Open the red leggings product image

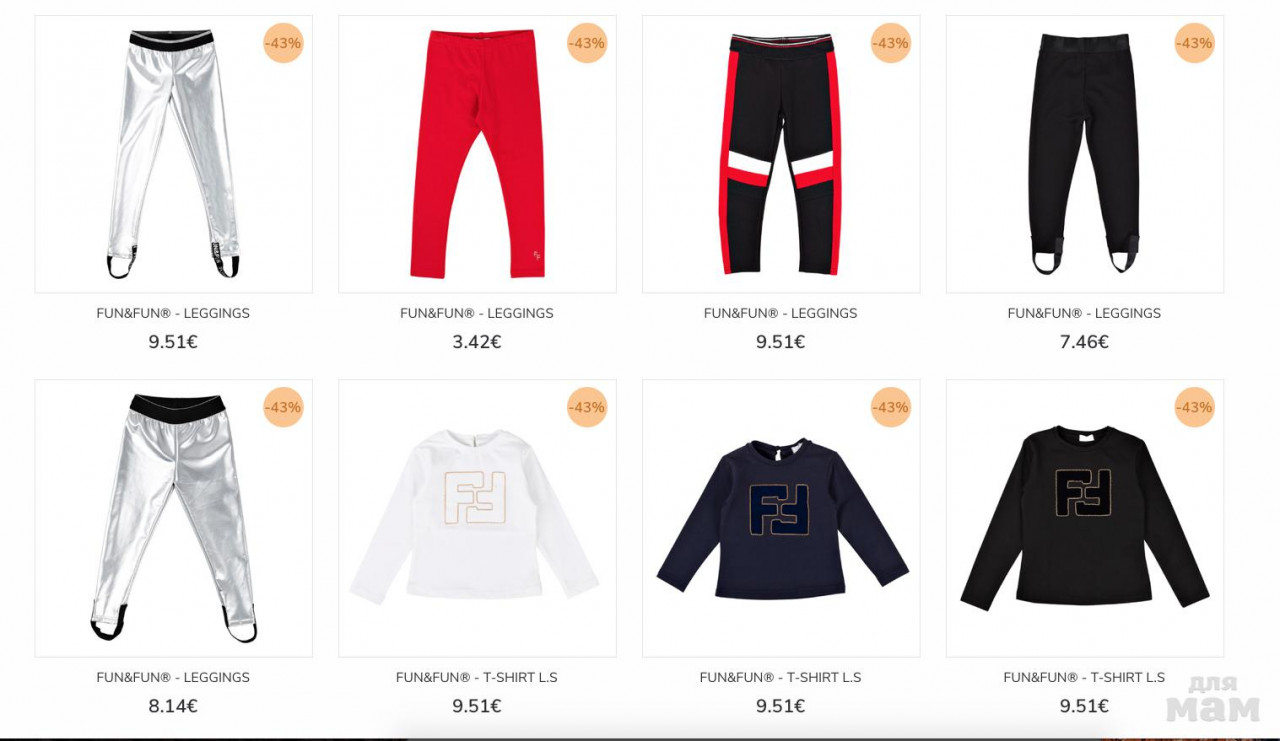pos(477,154)
